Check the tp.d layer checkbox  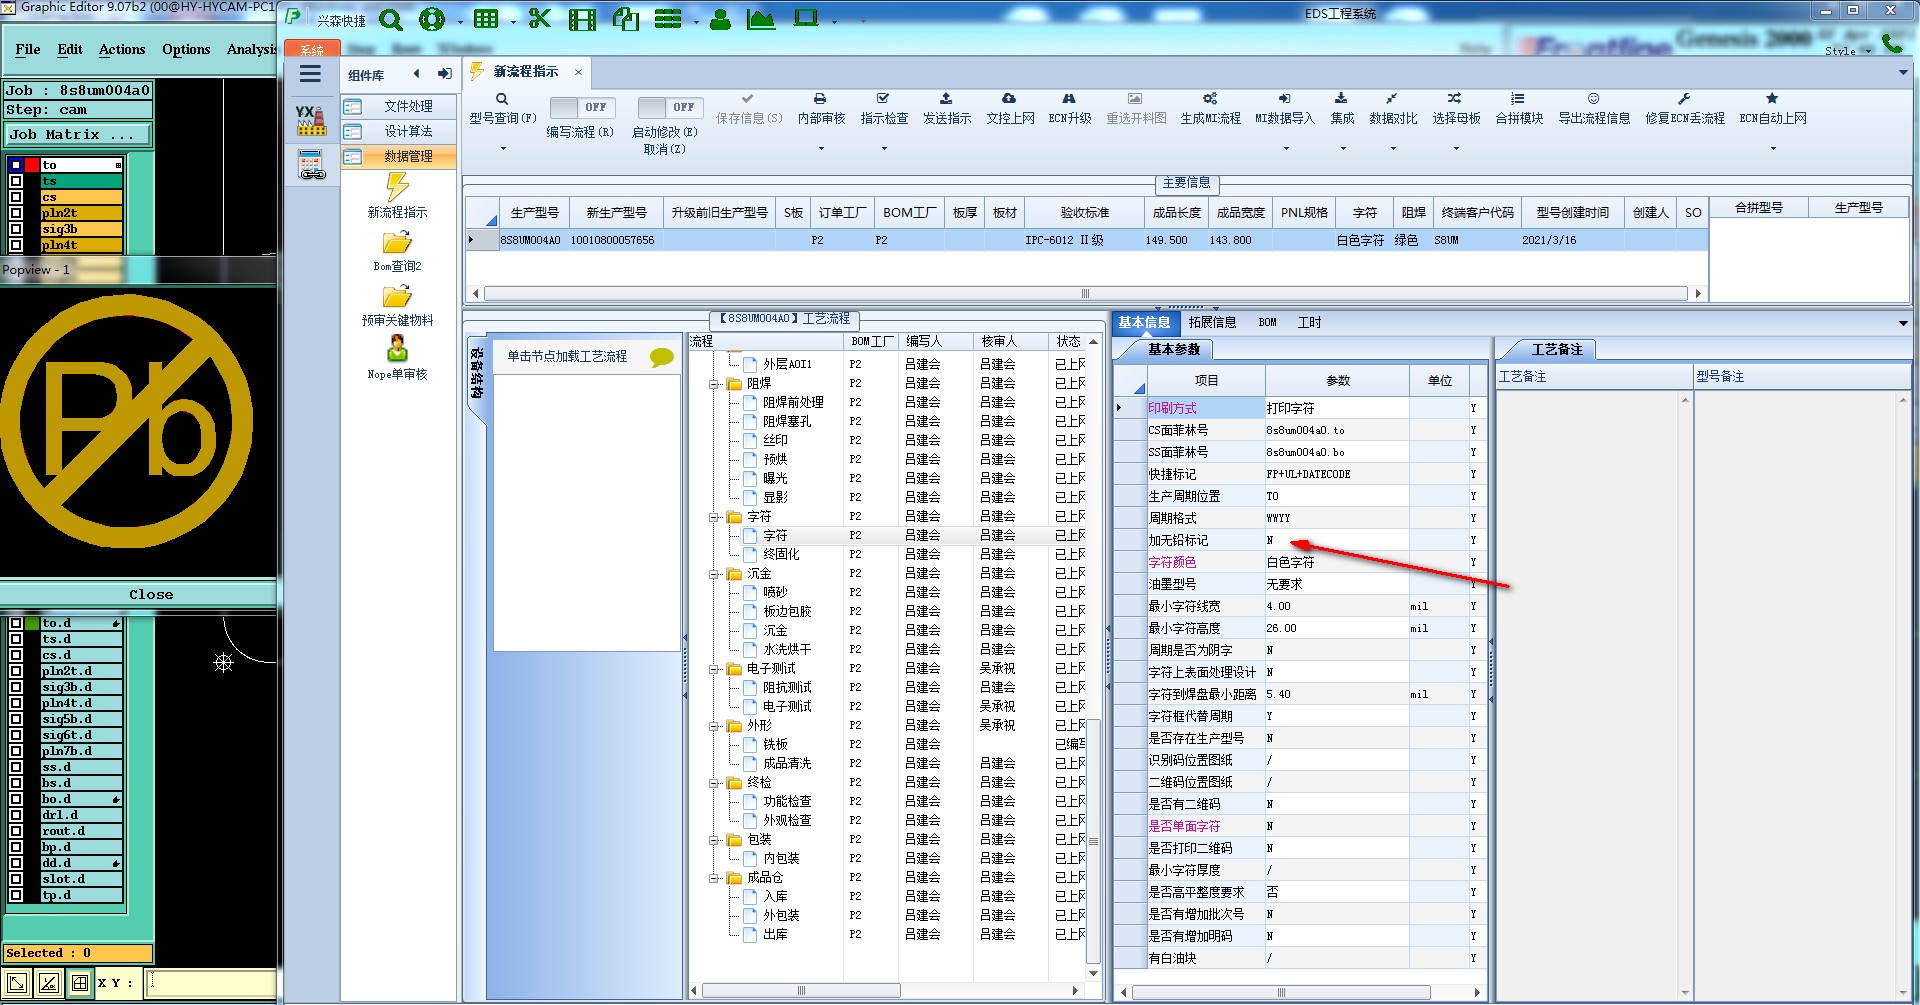click(16, 895)
